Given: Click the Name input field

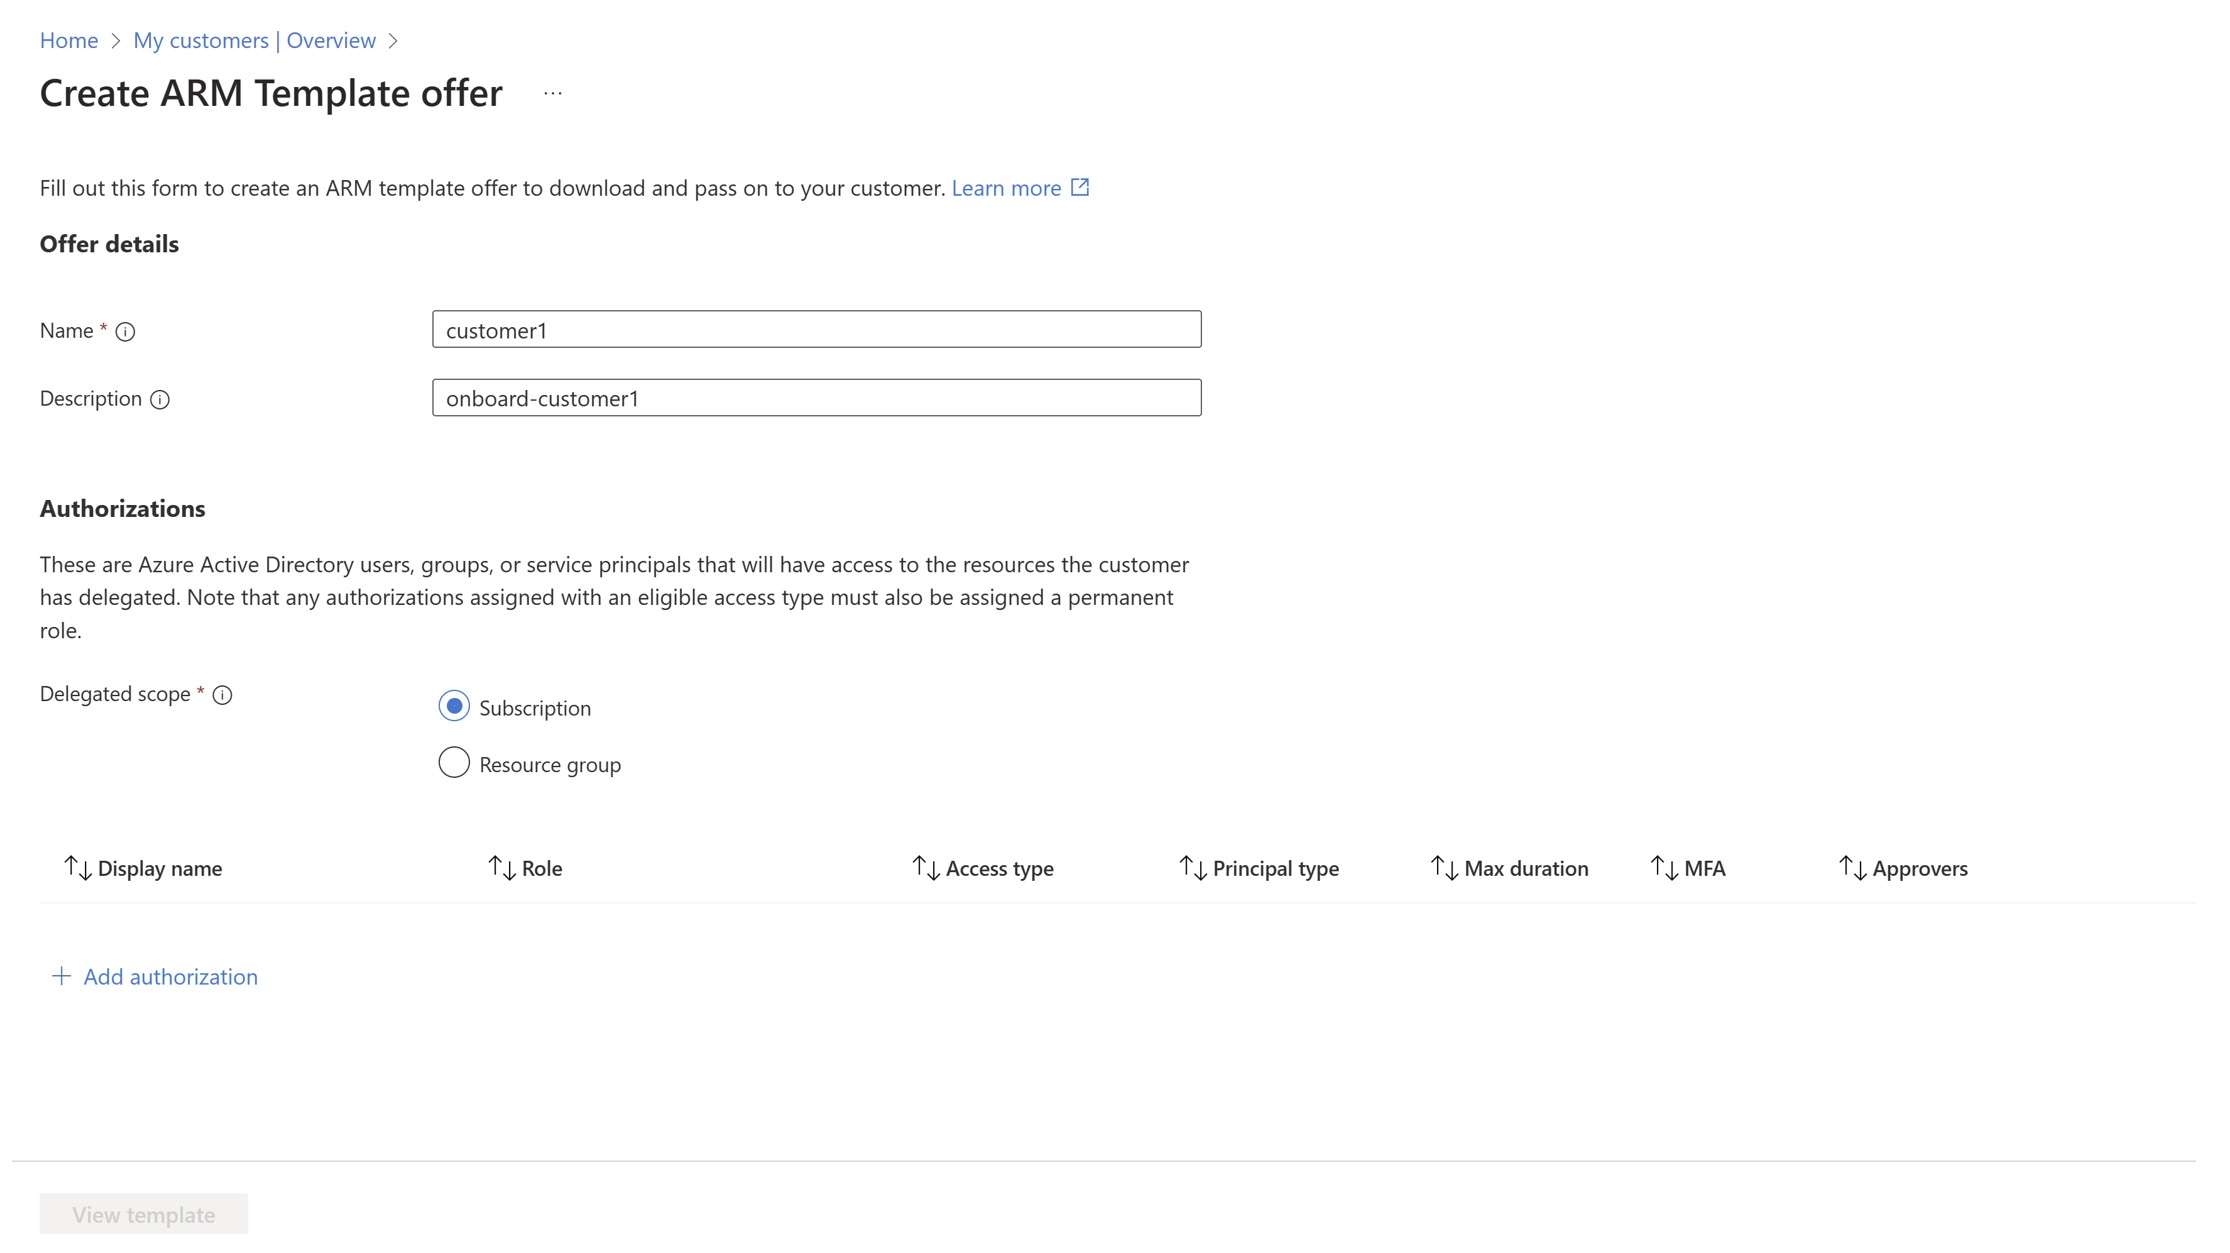Looking at the screenshot, I should point(816,330).
